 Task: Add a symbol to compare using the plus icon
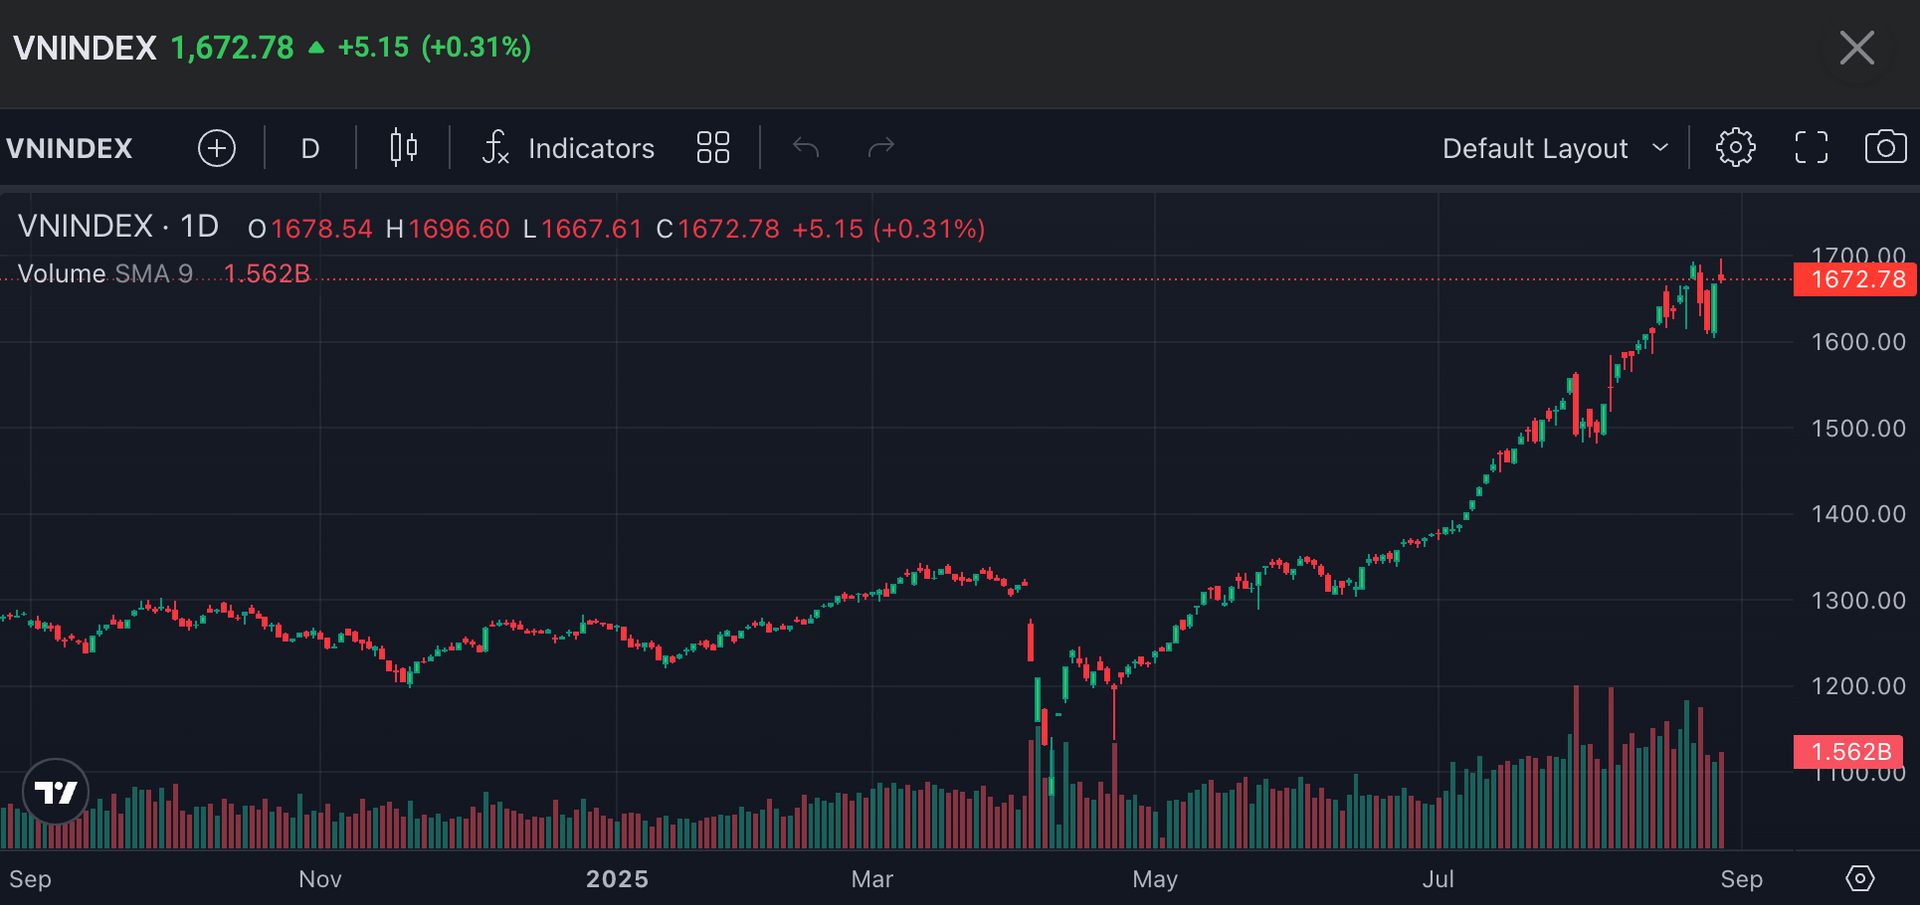click(217, 148)
